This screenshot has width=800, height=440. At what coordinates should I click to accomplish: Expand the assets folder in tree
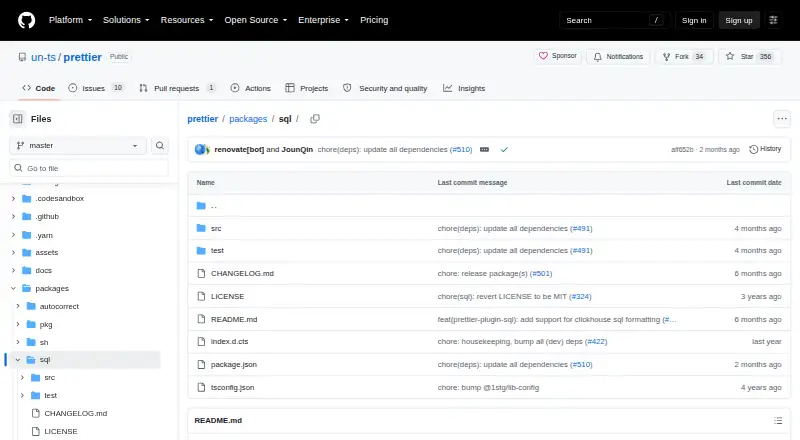[x=13, y=253]
